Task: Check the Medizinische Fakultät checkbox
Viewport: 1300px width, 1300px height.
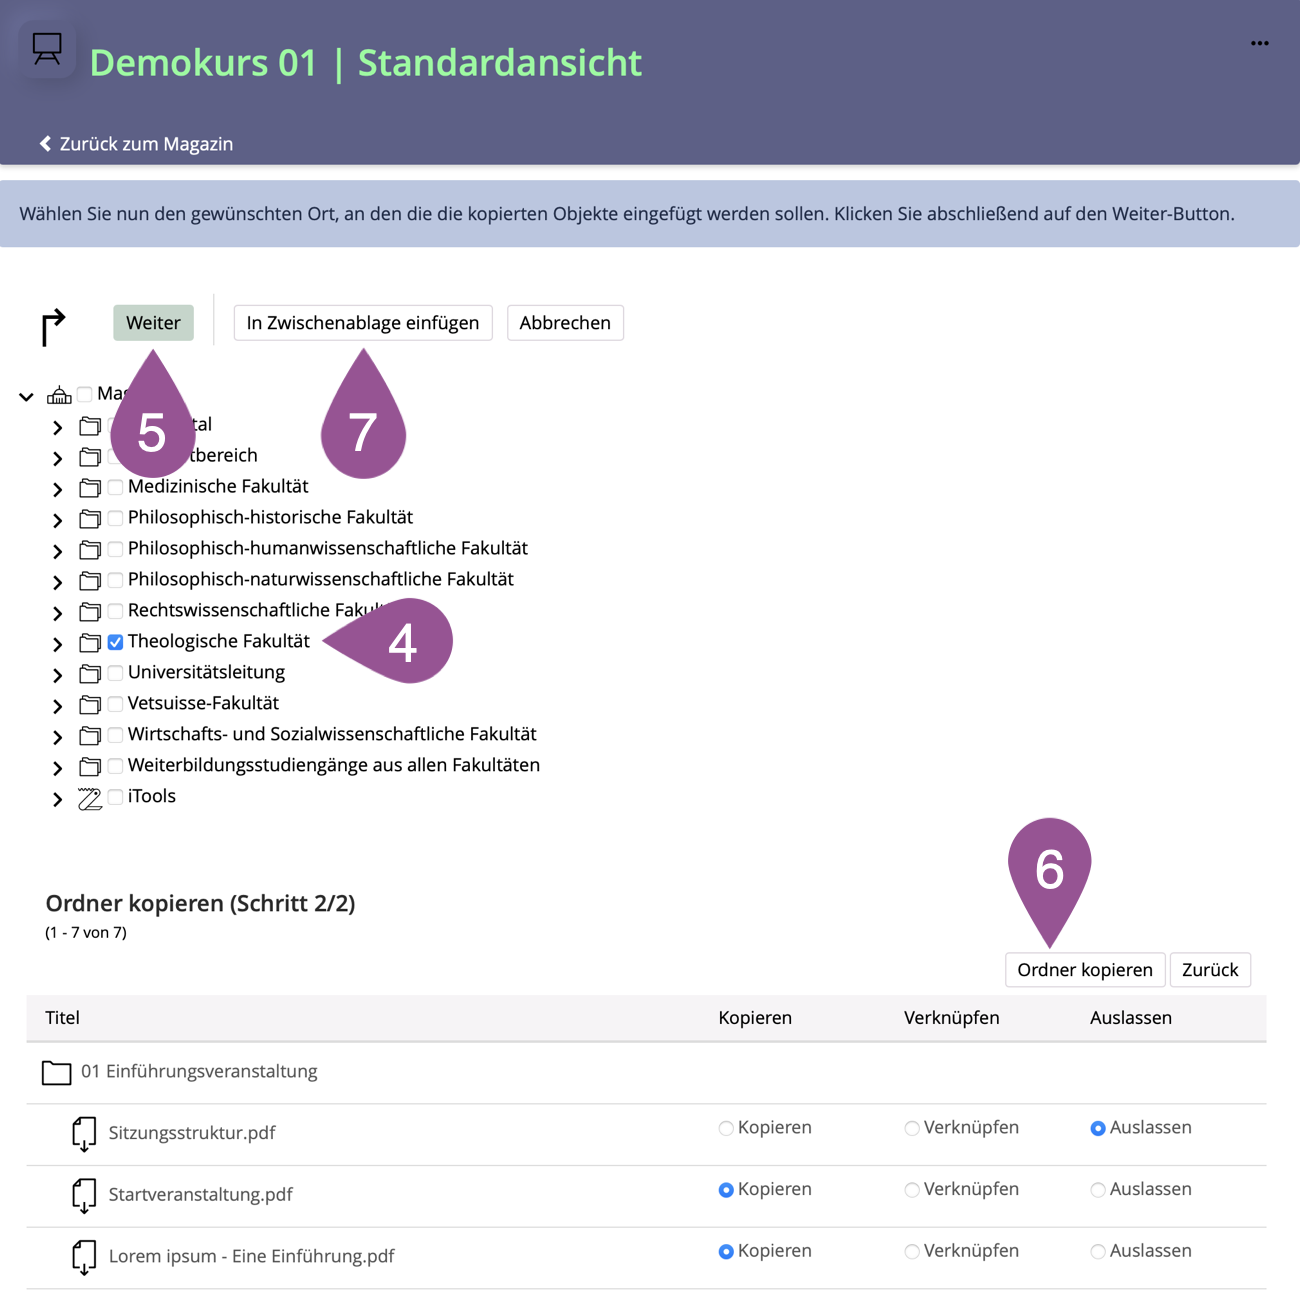Action: [116, 487]
